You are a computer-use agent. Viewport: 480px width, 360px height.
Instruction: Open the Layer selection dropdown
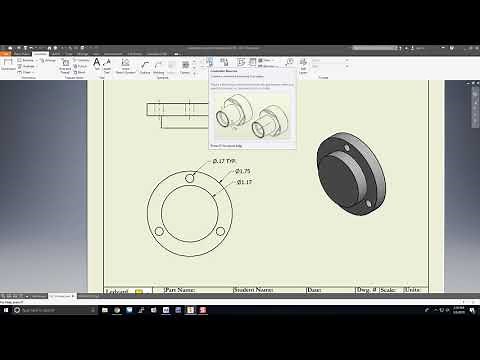[x=330, y=60]
